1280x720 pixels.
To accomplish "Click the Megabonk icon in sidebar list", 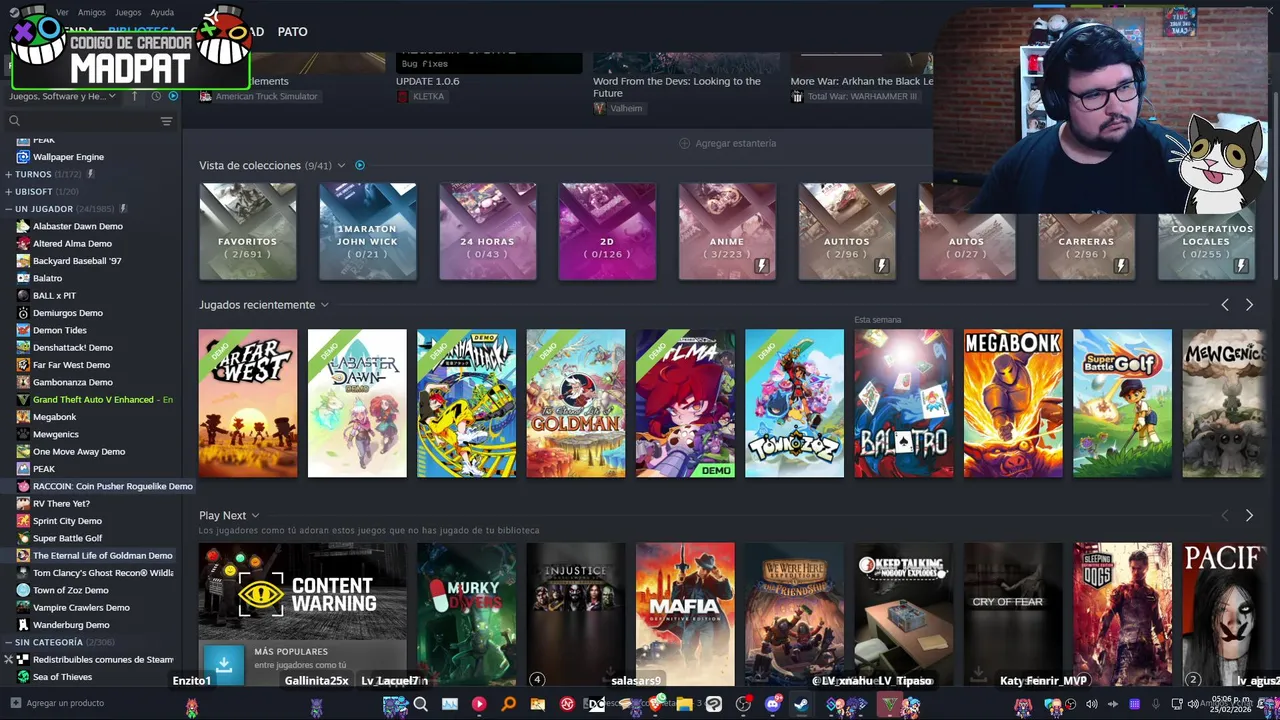I will pyautogui.click(x=23, y=417).
